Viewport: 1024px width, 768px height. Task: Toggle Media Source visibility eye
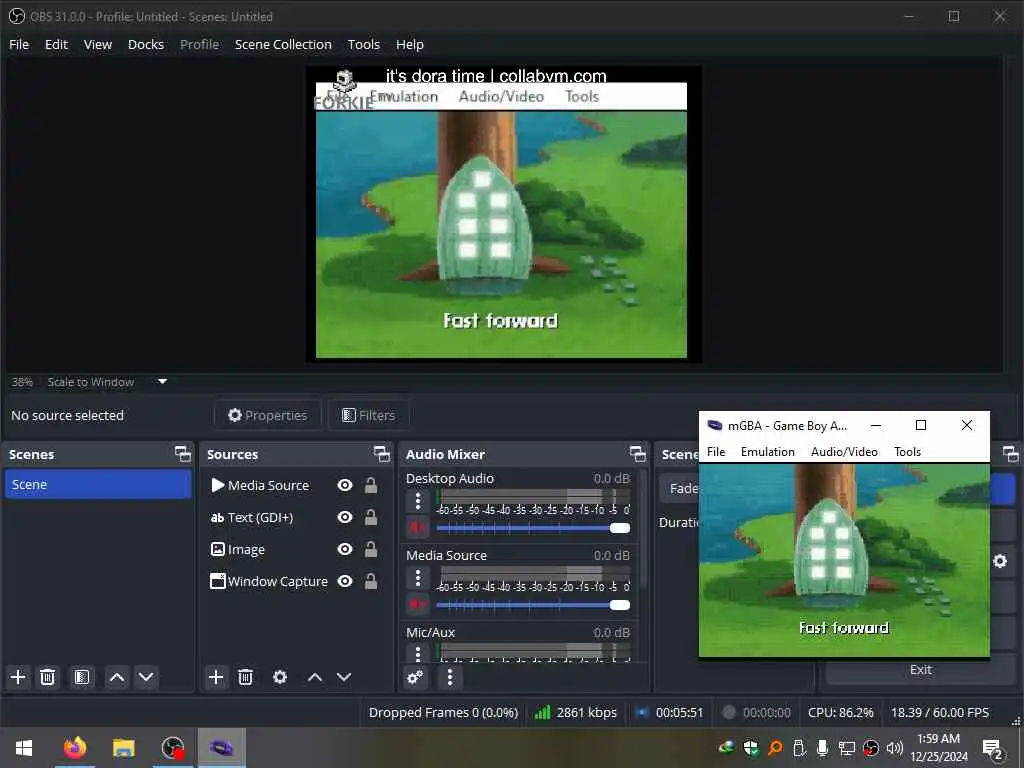point(345,485)
